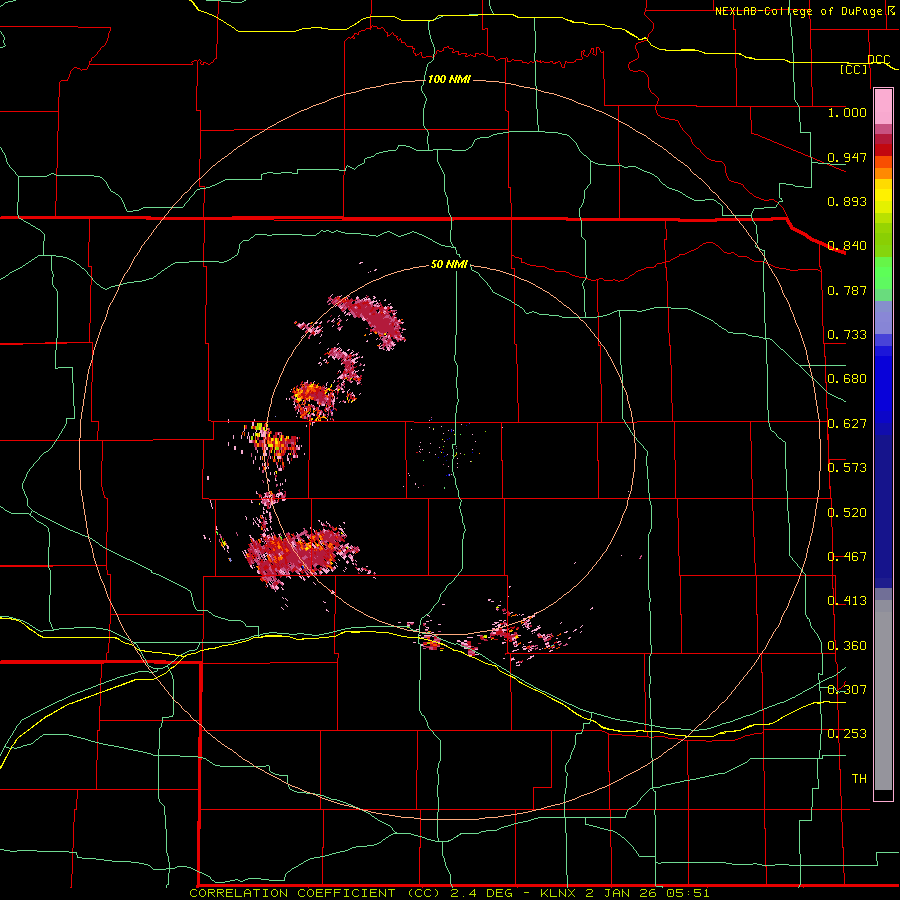Click the 50 NMI range ring label

coord(449,264)
